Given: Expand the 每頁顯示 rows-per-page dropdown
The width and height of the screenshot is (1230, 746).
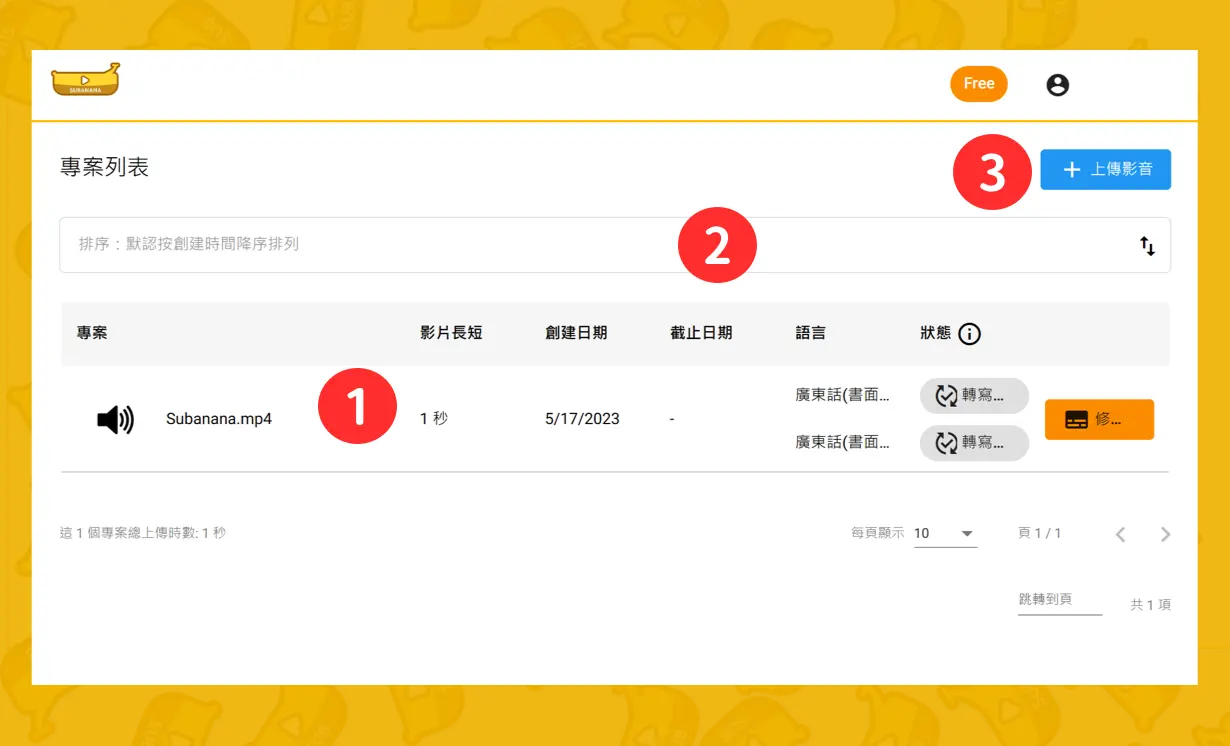Looking at the screenshot, I should (x=945, y=534).
